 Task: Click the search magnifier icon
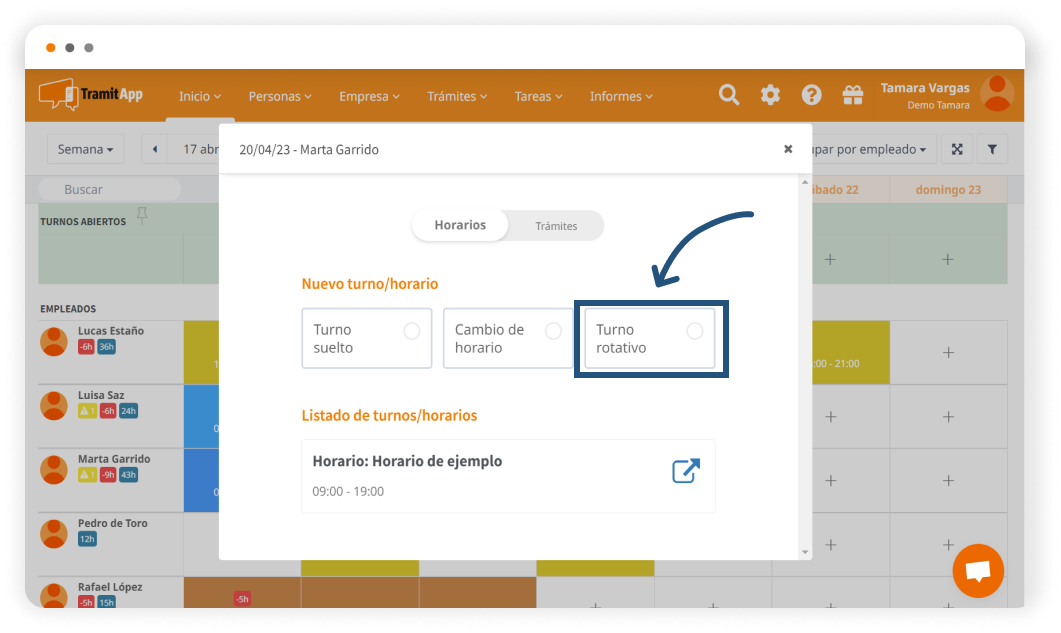(x=729, y=95)
